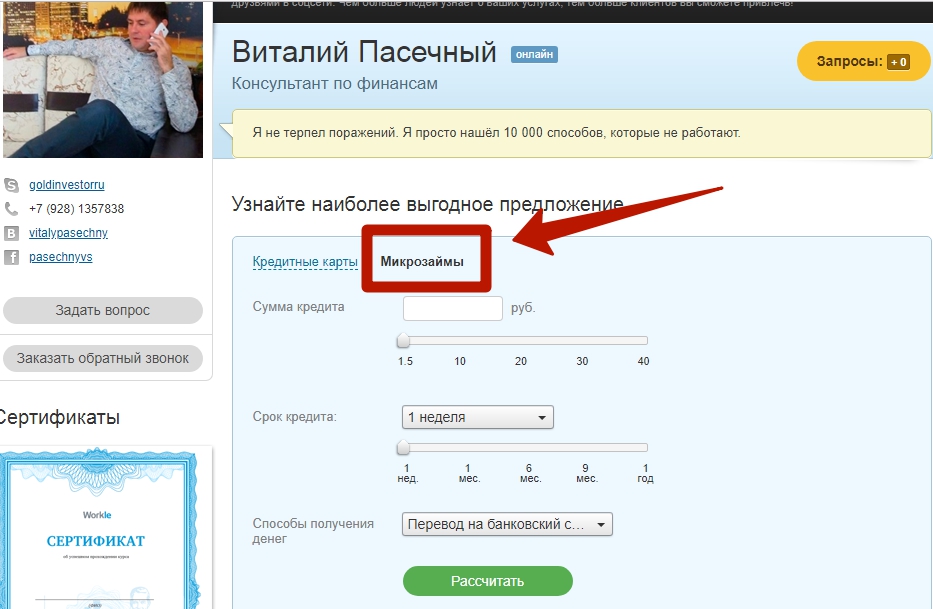Click the loan amount slider handle
The image size is (933, 609).
403,341
